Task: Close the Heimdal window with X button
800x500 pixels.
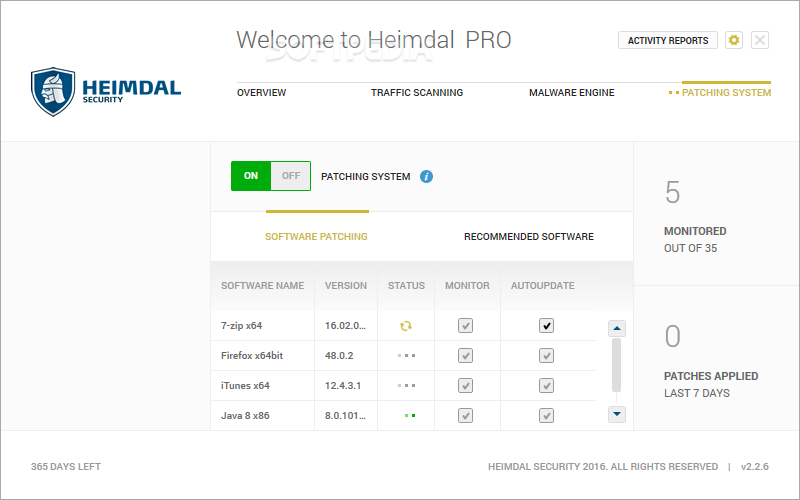Action: pos(760,40)
